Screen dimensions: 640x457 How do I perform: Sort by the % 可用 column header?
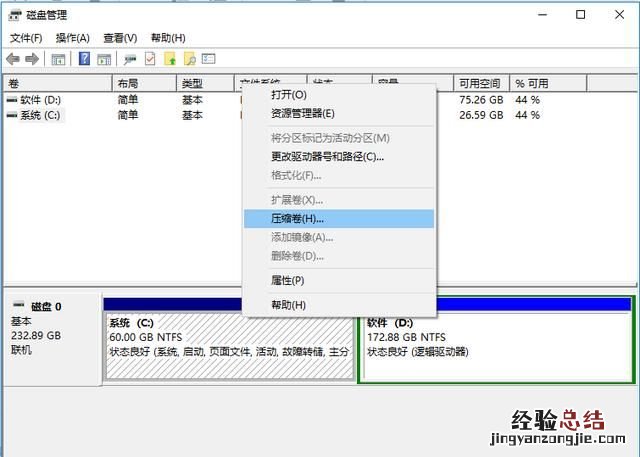[548, 84]
